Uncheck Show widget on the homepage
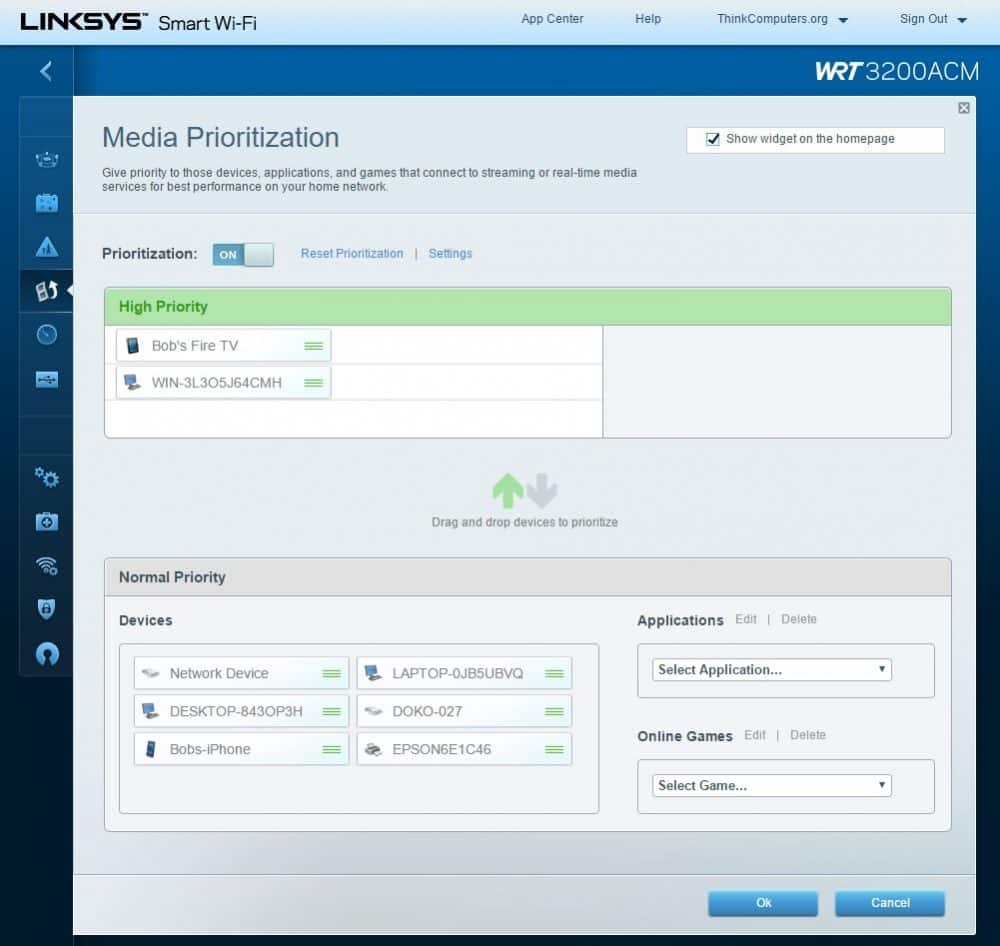 point(712,139)
